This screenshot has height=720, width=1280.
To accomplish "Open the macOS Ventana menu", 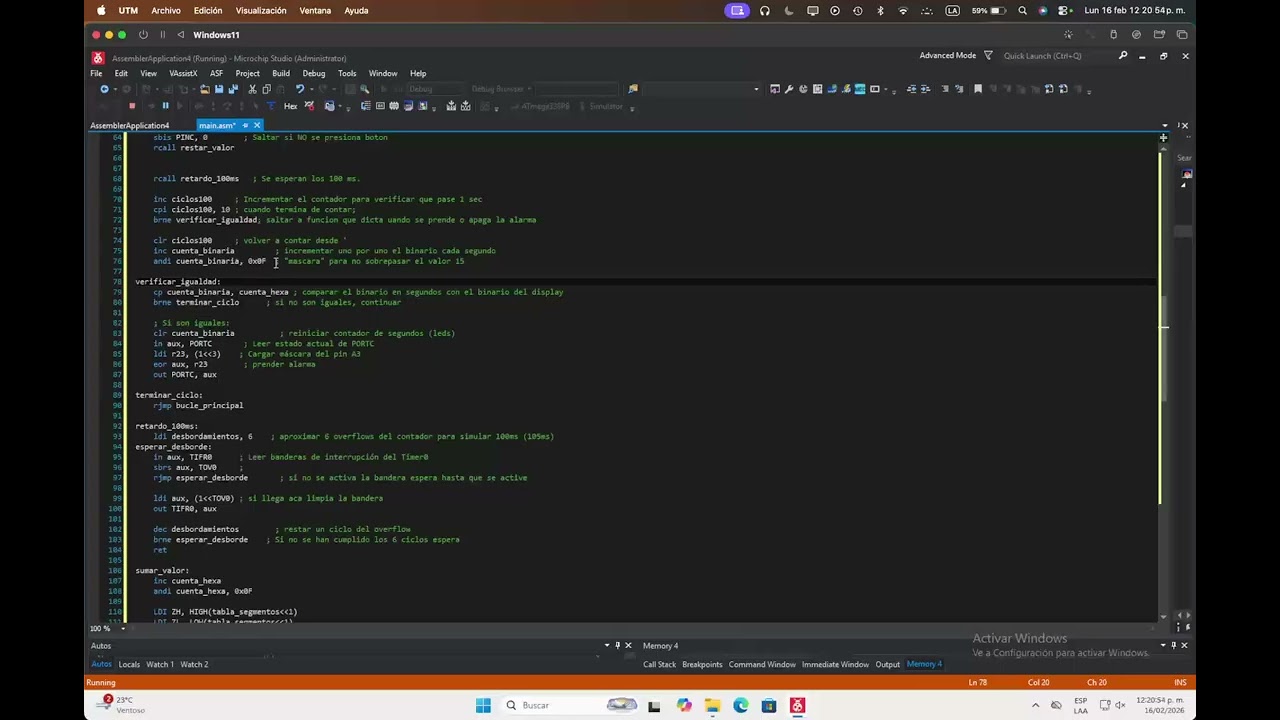I will coord(315,10).
